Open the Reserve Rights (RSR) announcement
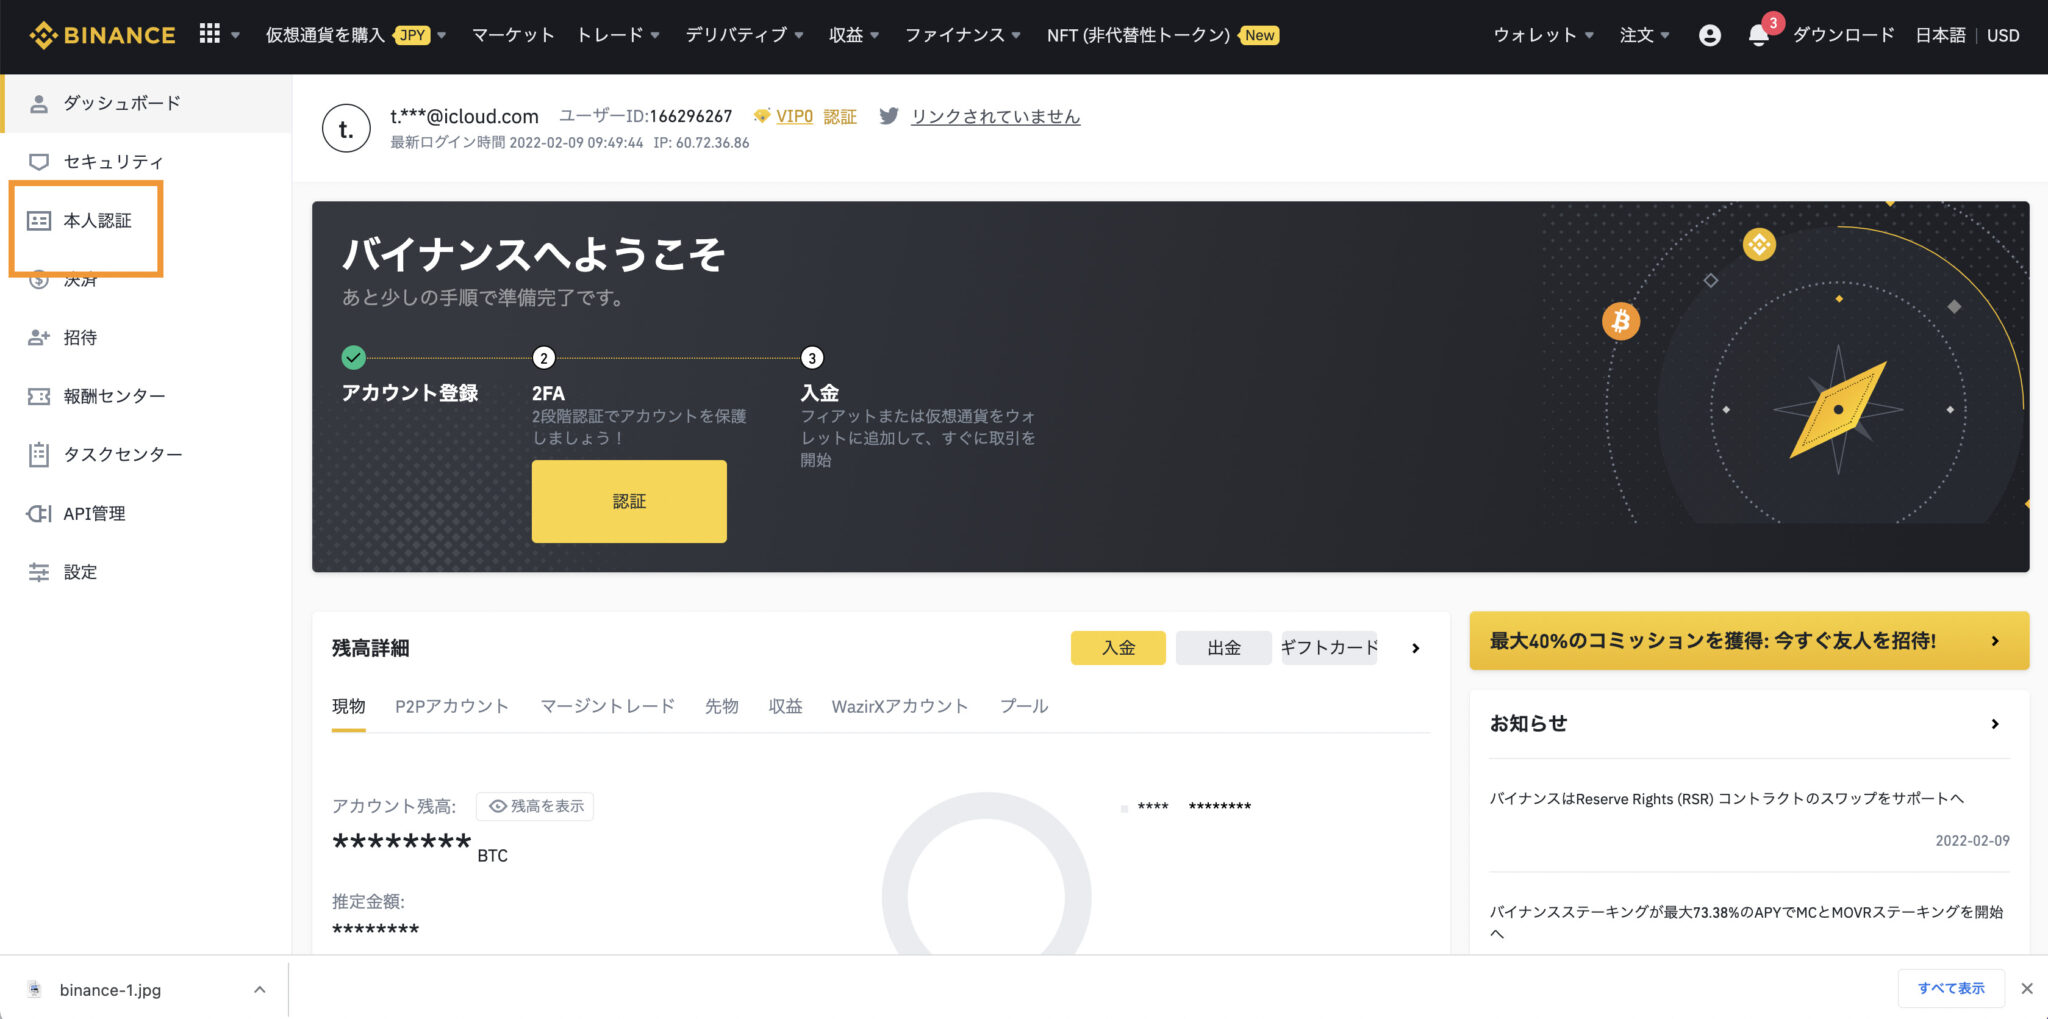 1726,799
